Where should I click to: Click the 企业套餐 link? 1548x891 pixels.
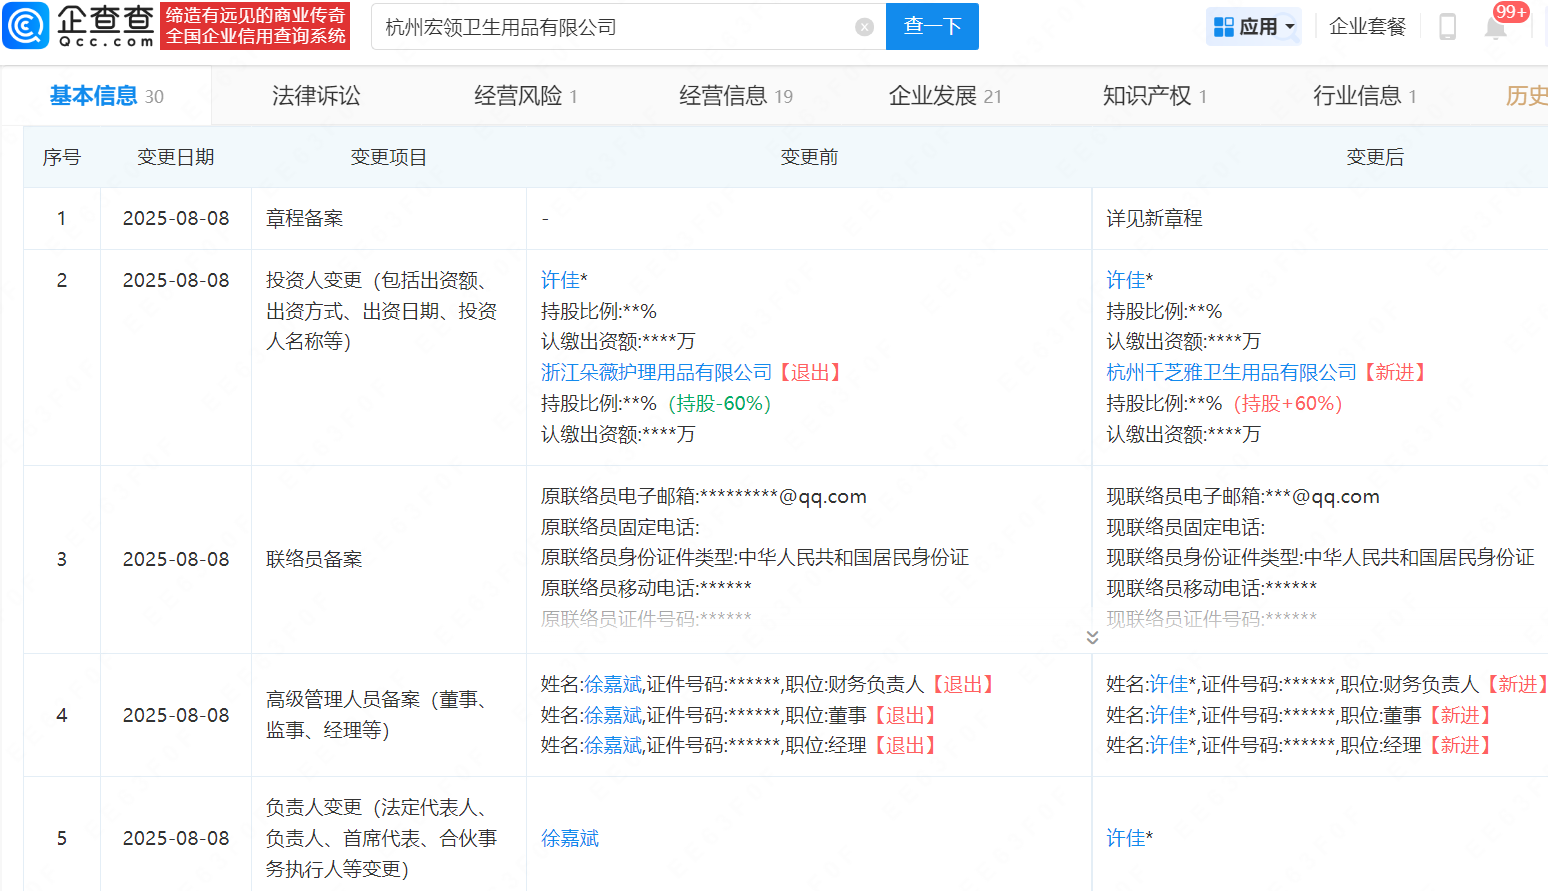click(x=1367, y=27)
